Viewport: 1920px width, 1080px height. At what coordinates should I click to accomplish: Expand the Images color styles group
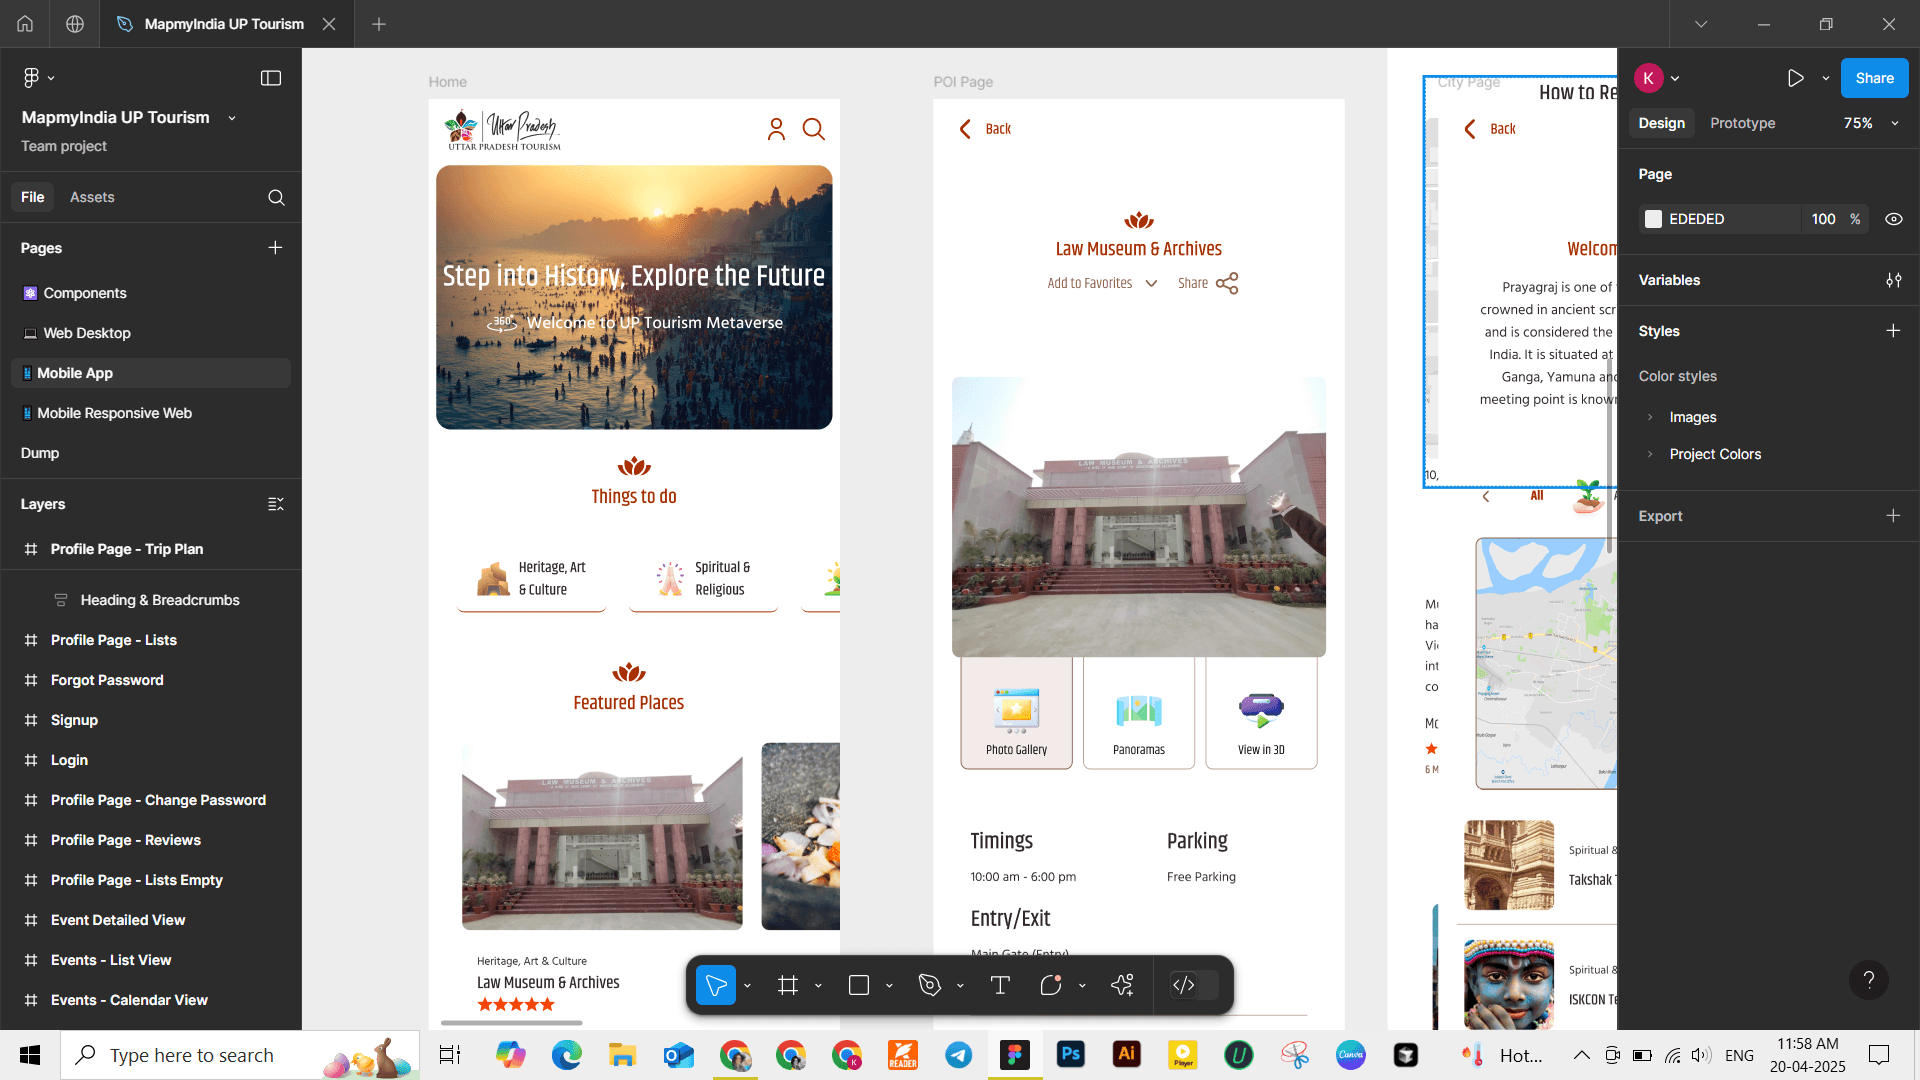[x=1650, y=417]
